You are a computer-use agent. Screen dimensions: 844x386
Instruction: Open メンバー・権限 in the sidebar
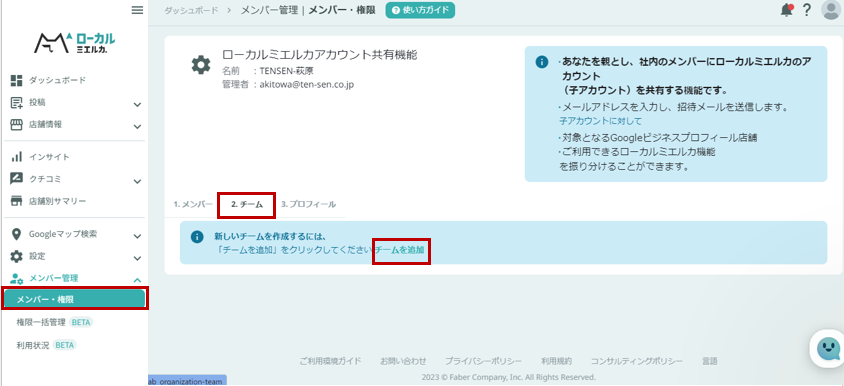tap(74, 299)
